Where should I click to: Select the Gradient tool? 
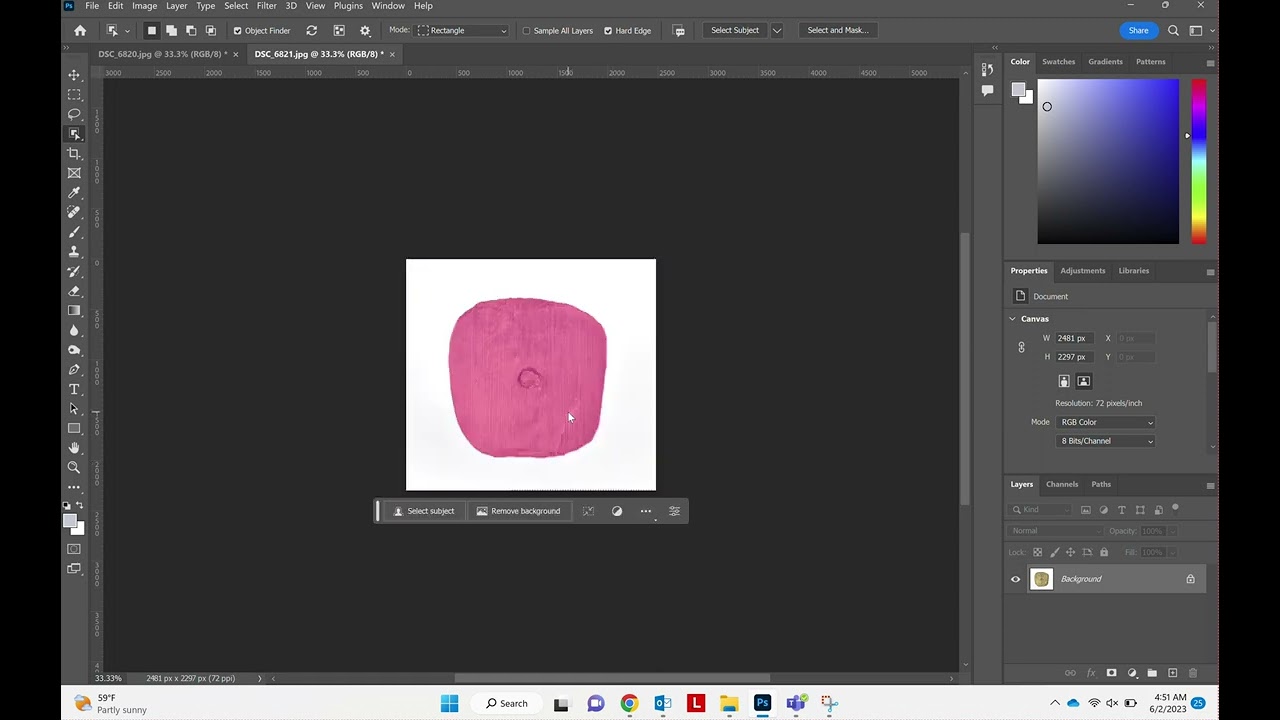tap(74, 310)
